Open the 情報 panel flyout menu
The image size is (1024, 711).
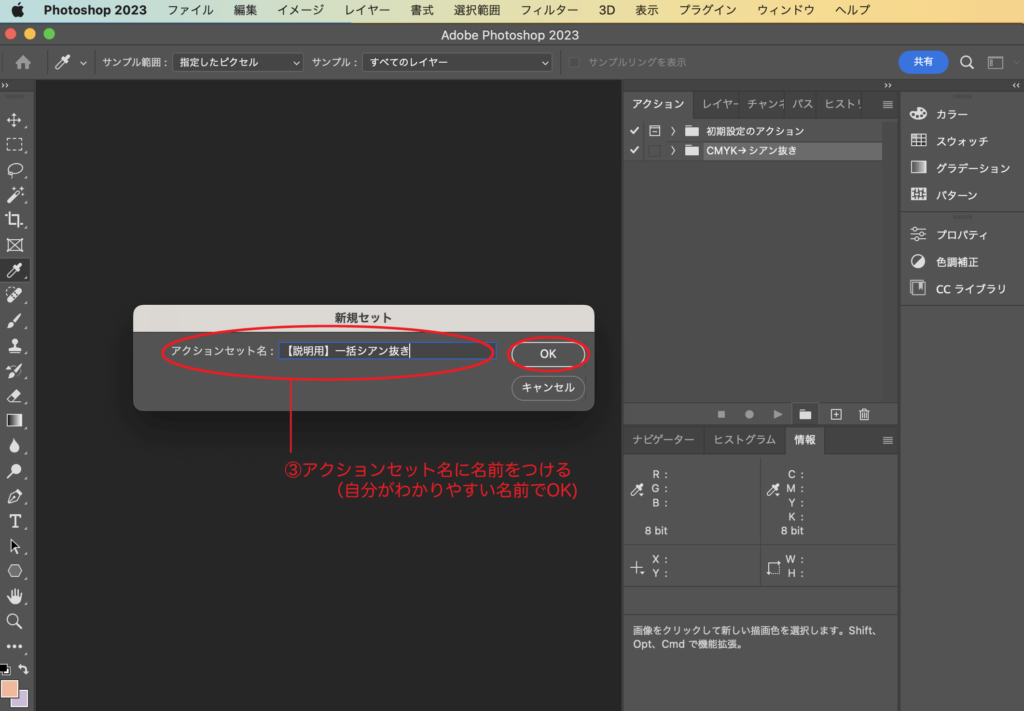tap(888, 440)
